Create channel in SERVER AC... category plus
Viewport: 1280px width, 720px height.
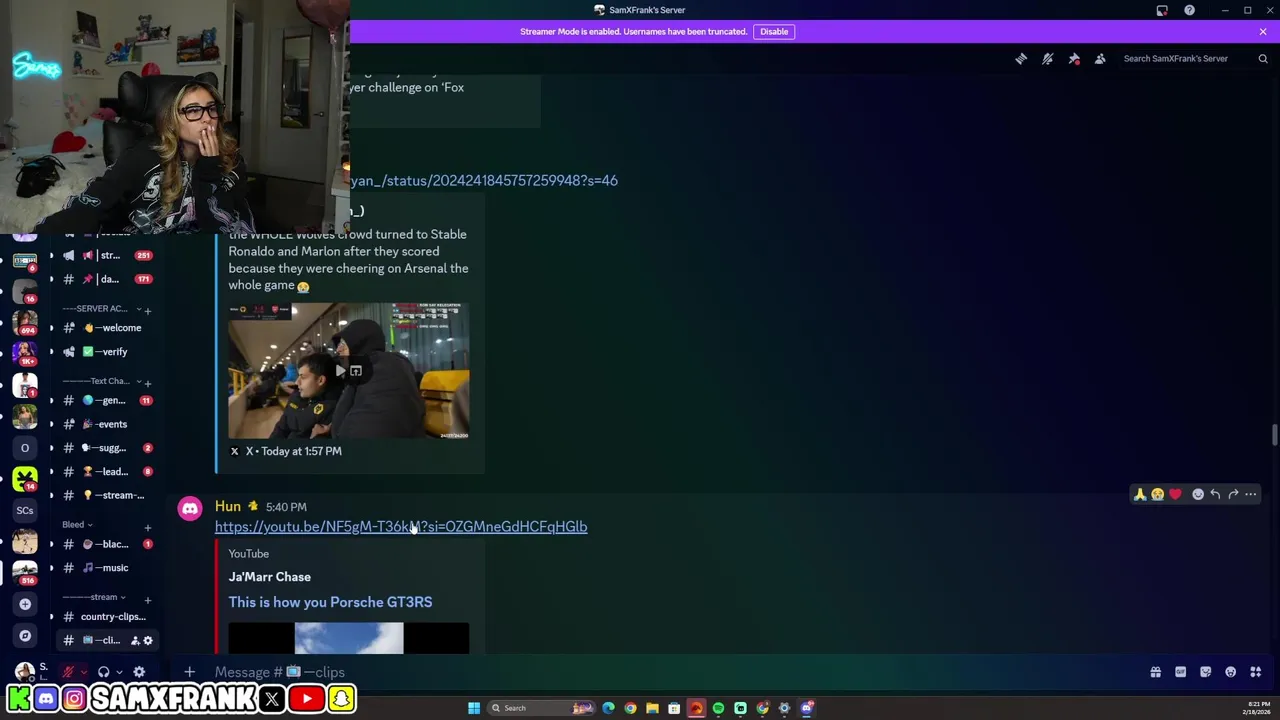tap(148, 310)
